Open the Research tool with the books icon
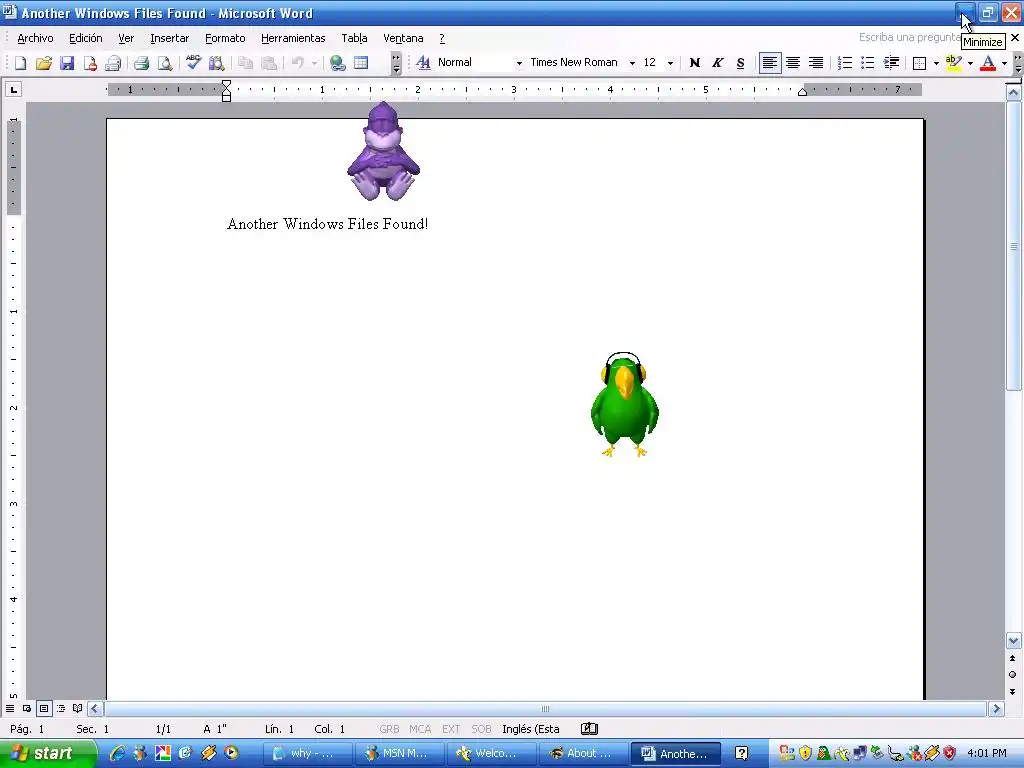The height and width of the screenshot is (768, 1024). click(216, 63)
